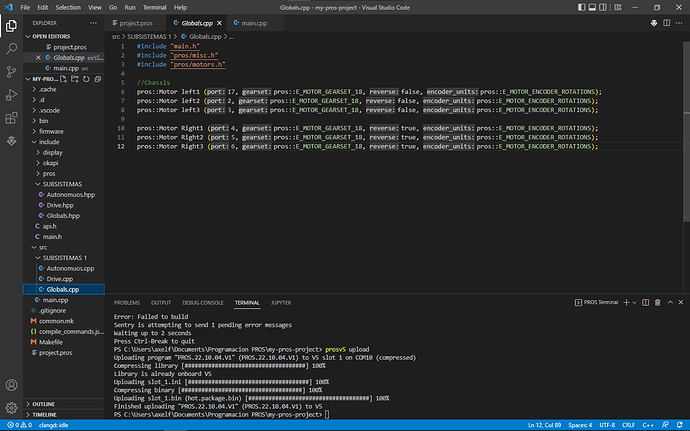The image size is (690, 431).
Task: Expand the .vscode folder
Action: click(x=49, y=111)
